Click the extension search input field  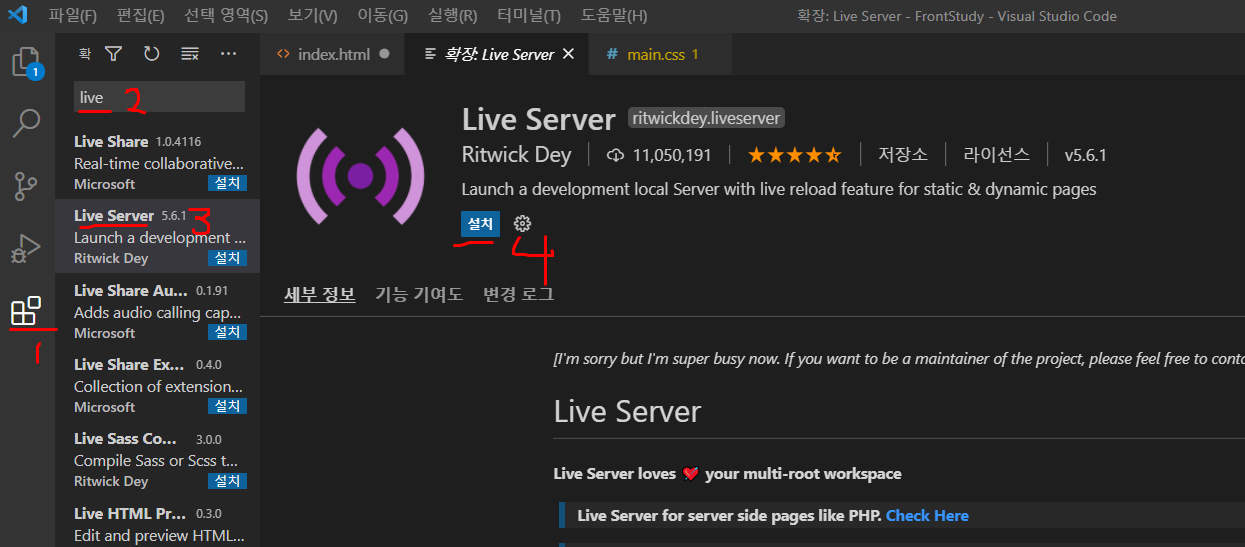[x=160, y=97]
